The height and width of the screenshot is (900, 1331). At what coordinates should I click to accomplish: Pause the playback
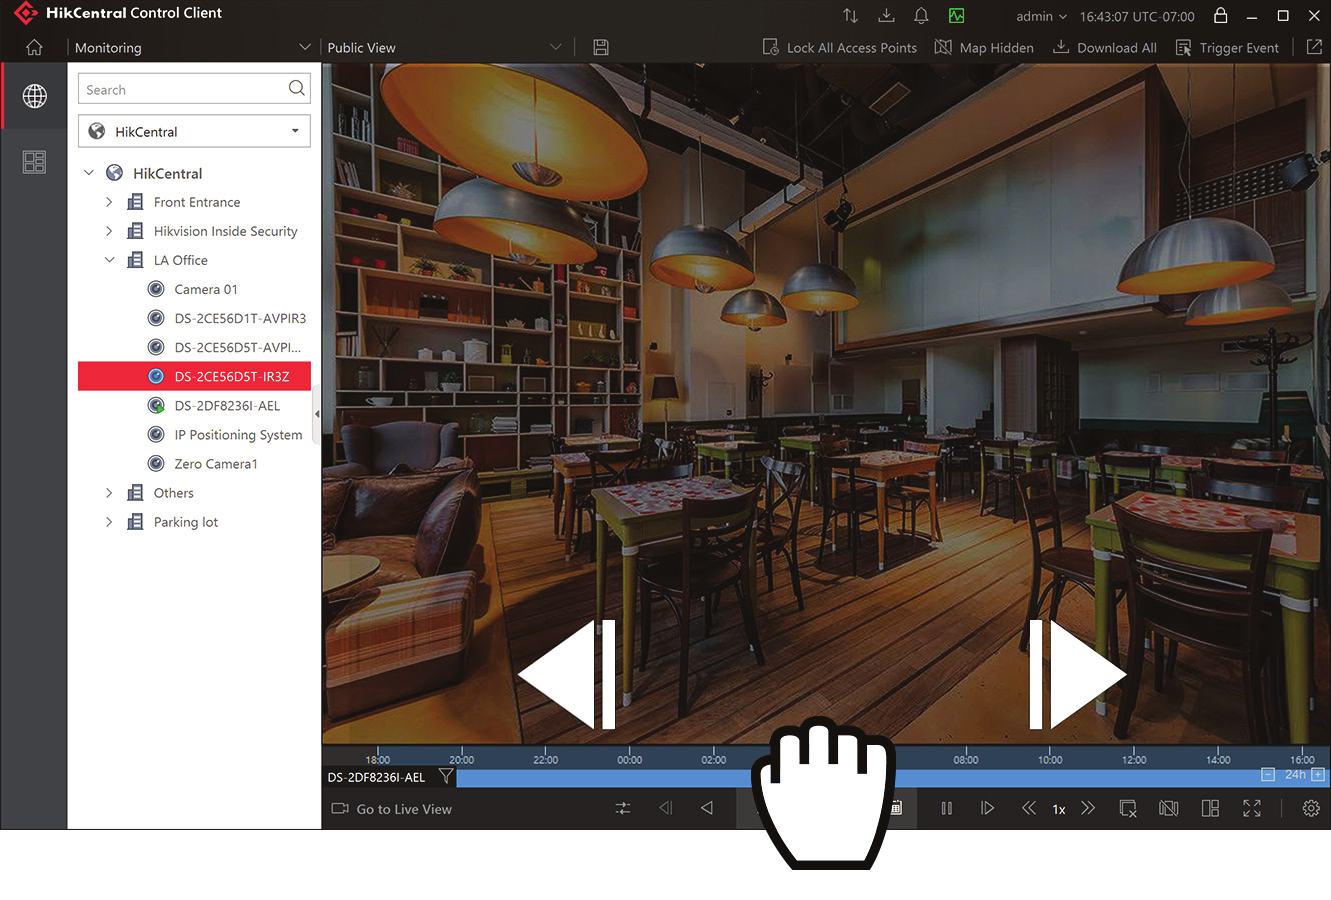(946, 808)
